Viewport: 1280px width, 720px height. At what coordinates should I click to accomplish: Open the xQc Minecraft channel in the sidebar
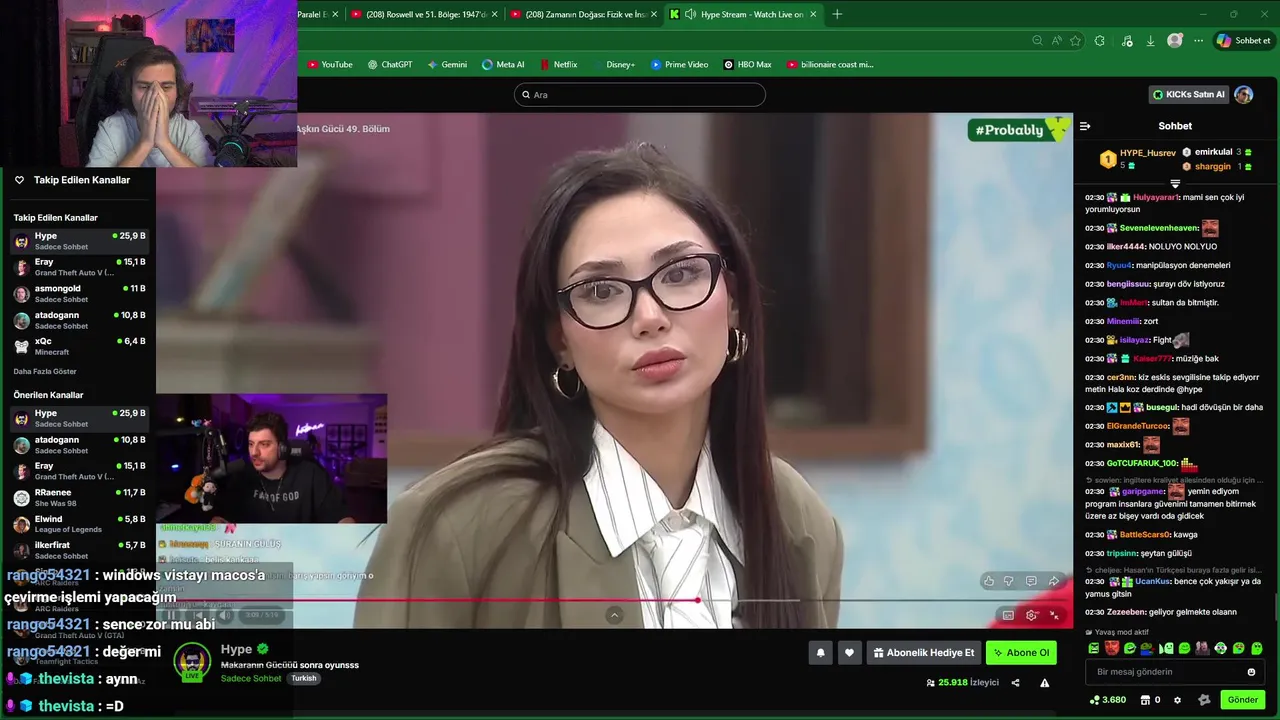click(80, 346)
